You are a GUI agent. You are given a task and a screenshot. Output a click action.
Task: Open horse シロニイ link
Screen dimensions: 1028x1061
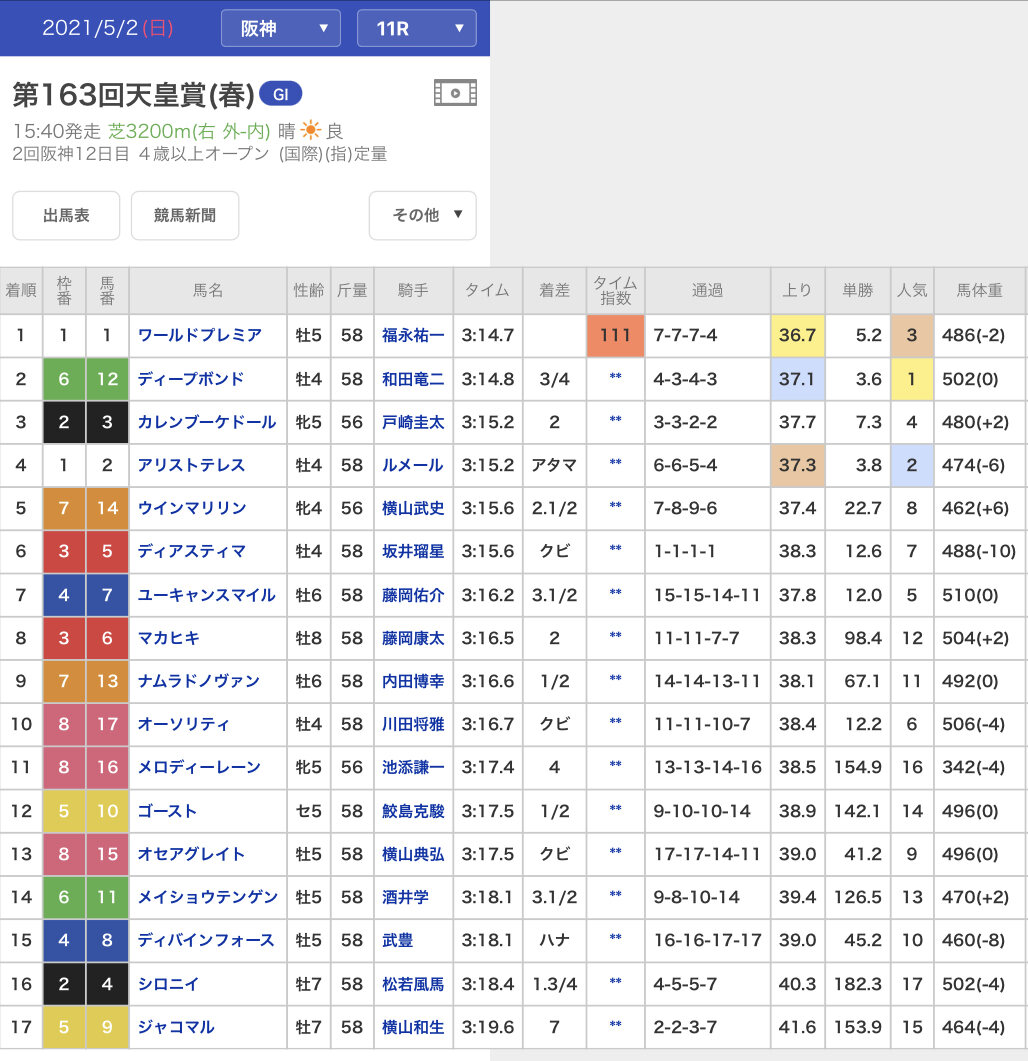coord(169,984)
